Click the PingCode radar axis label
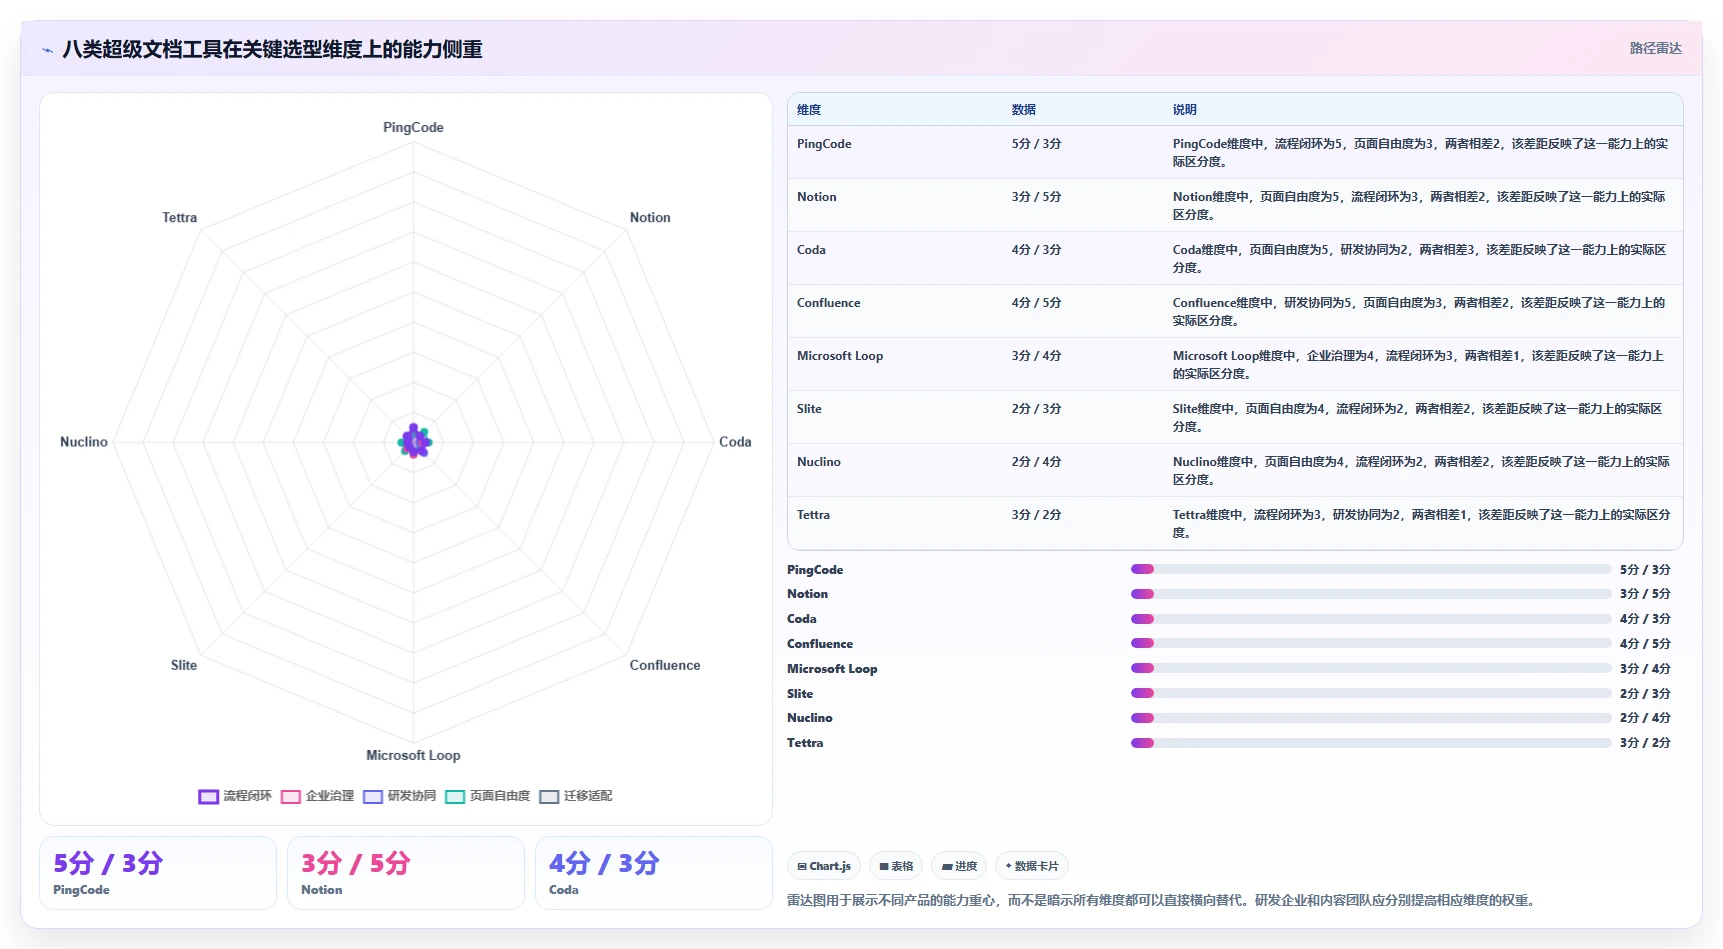 (x=413, y=127)
